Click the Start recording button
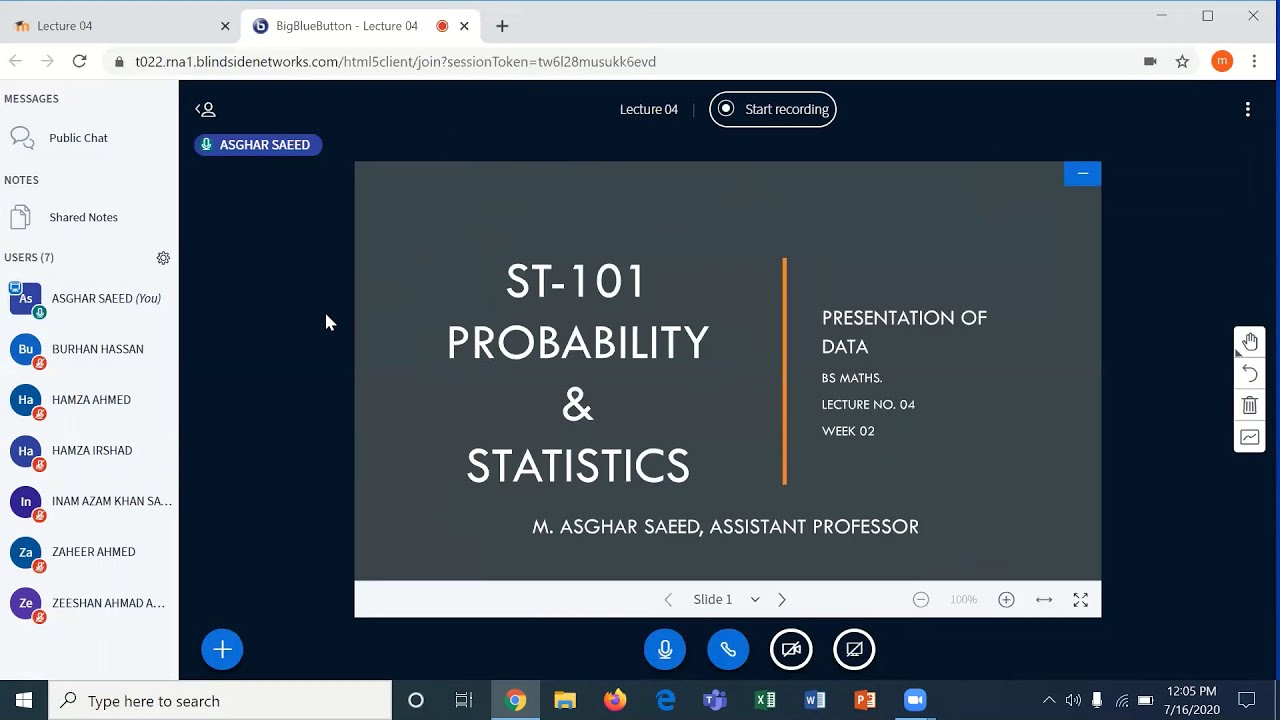The height and width of the screenshot is (720, 1280). click(x=773, y=109)
